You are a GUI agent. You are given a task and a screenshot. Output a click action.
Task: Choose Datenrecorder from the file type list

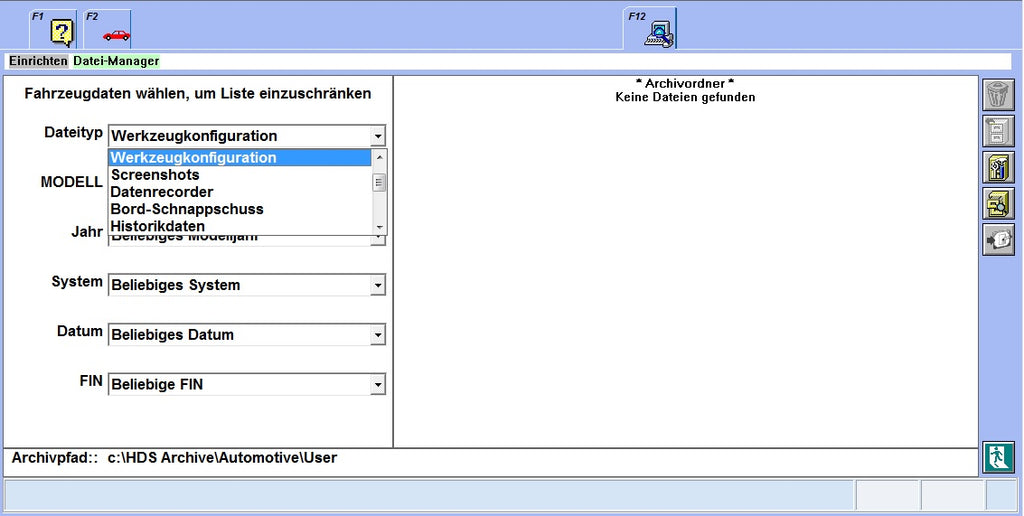pos(240,192)
